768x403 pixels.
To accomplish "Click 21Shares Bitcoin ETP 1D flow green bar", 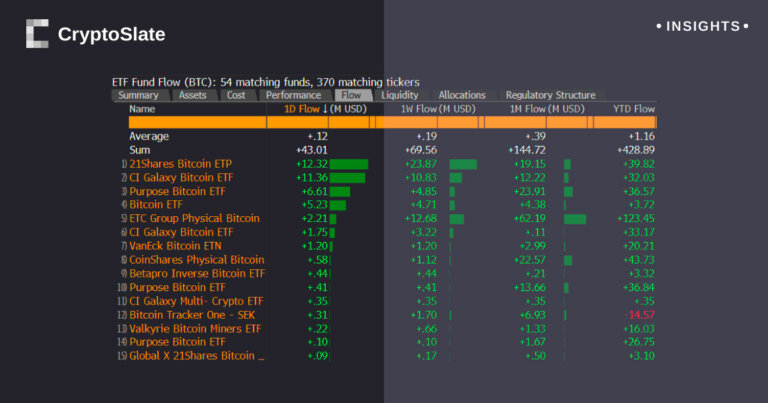I will click(x=349, y=164).
